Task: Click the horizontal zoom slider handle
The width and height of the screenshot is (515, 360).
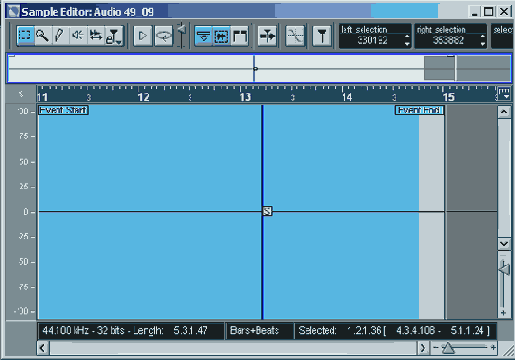Action: coord(448,348)
